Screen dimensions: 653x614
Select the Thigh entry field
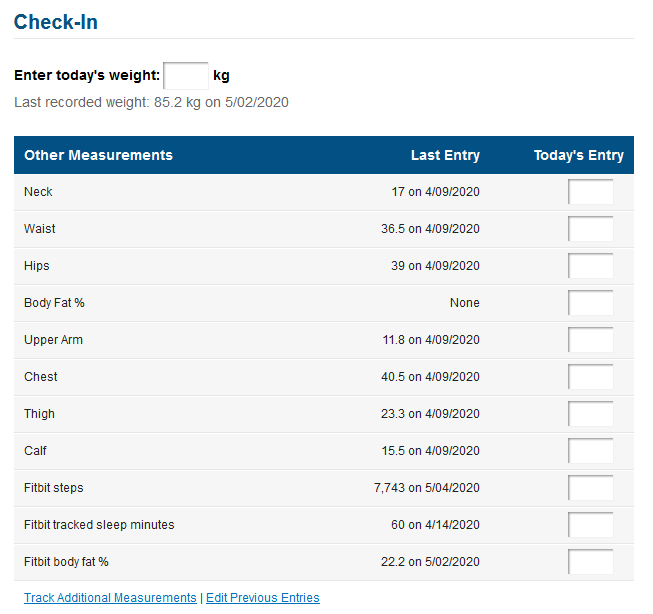591,414
